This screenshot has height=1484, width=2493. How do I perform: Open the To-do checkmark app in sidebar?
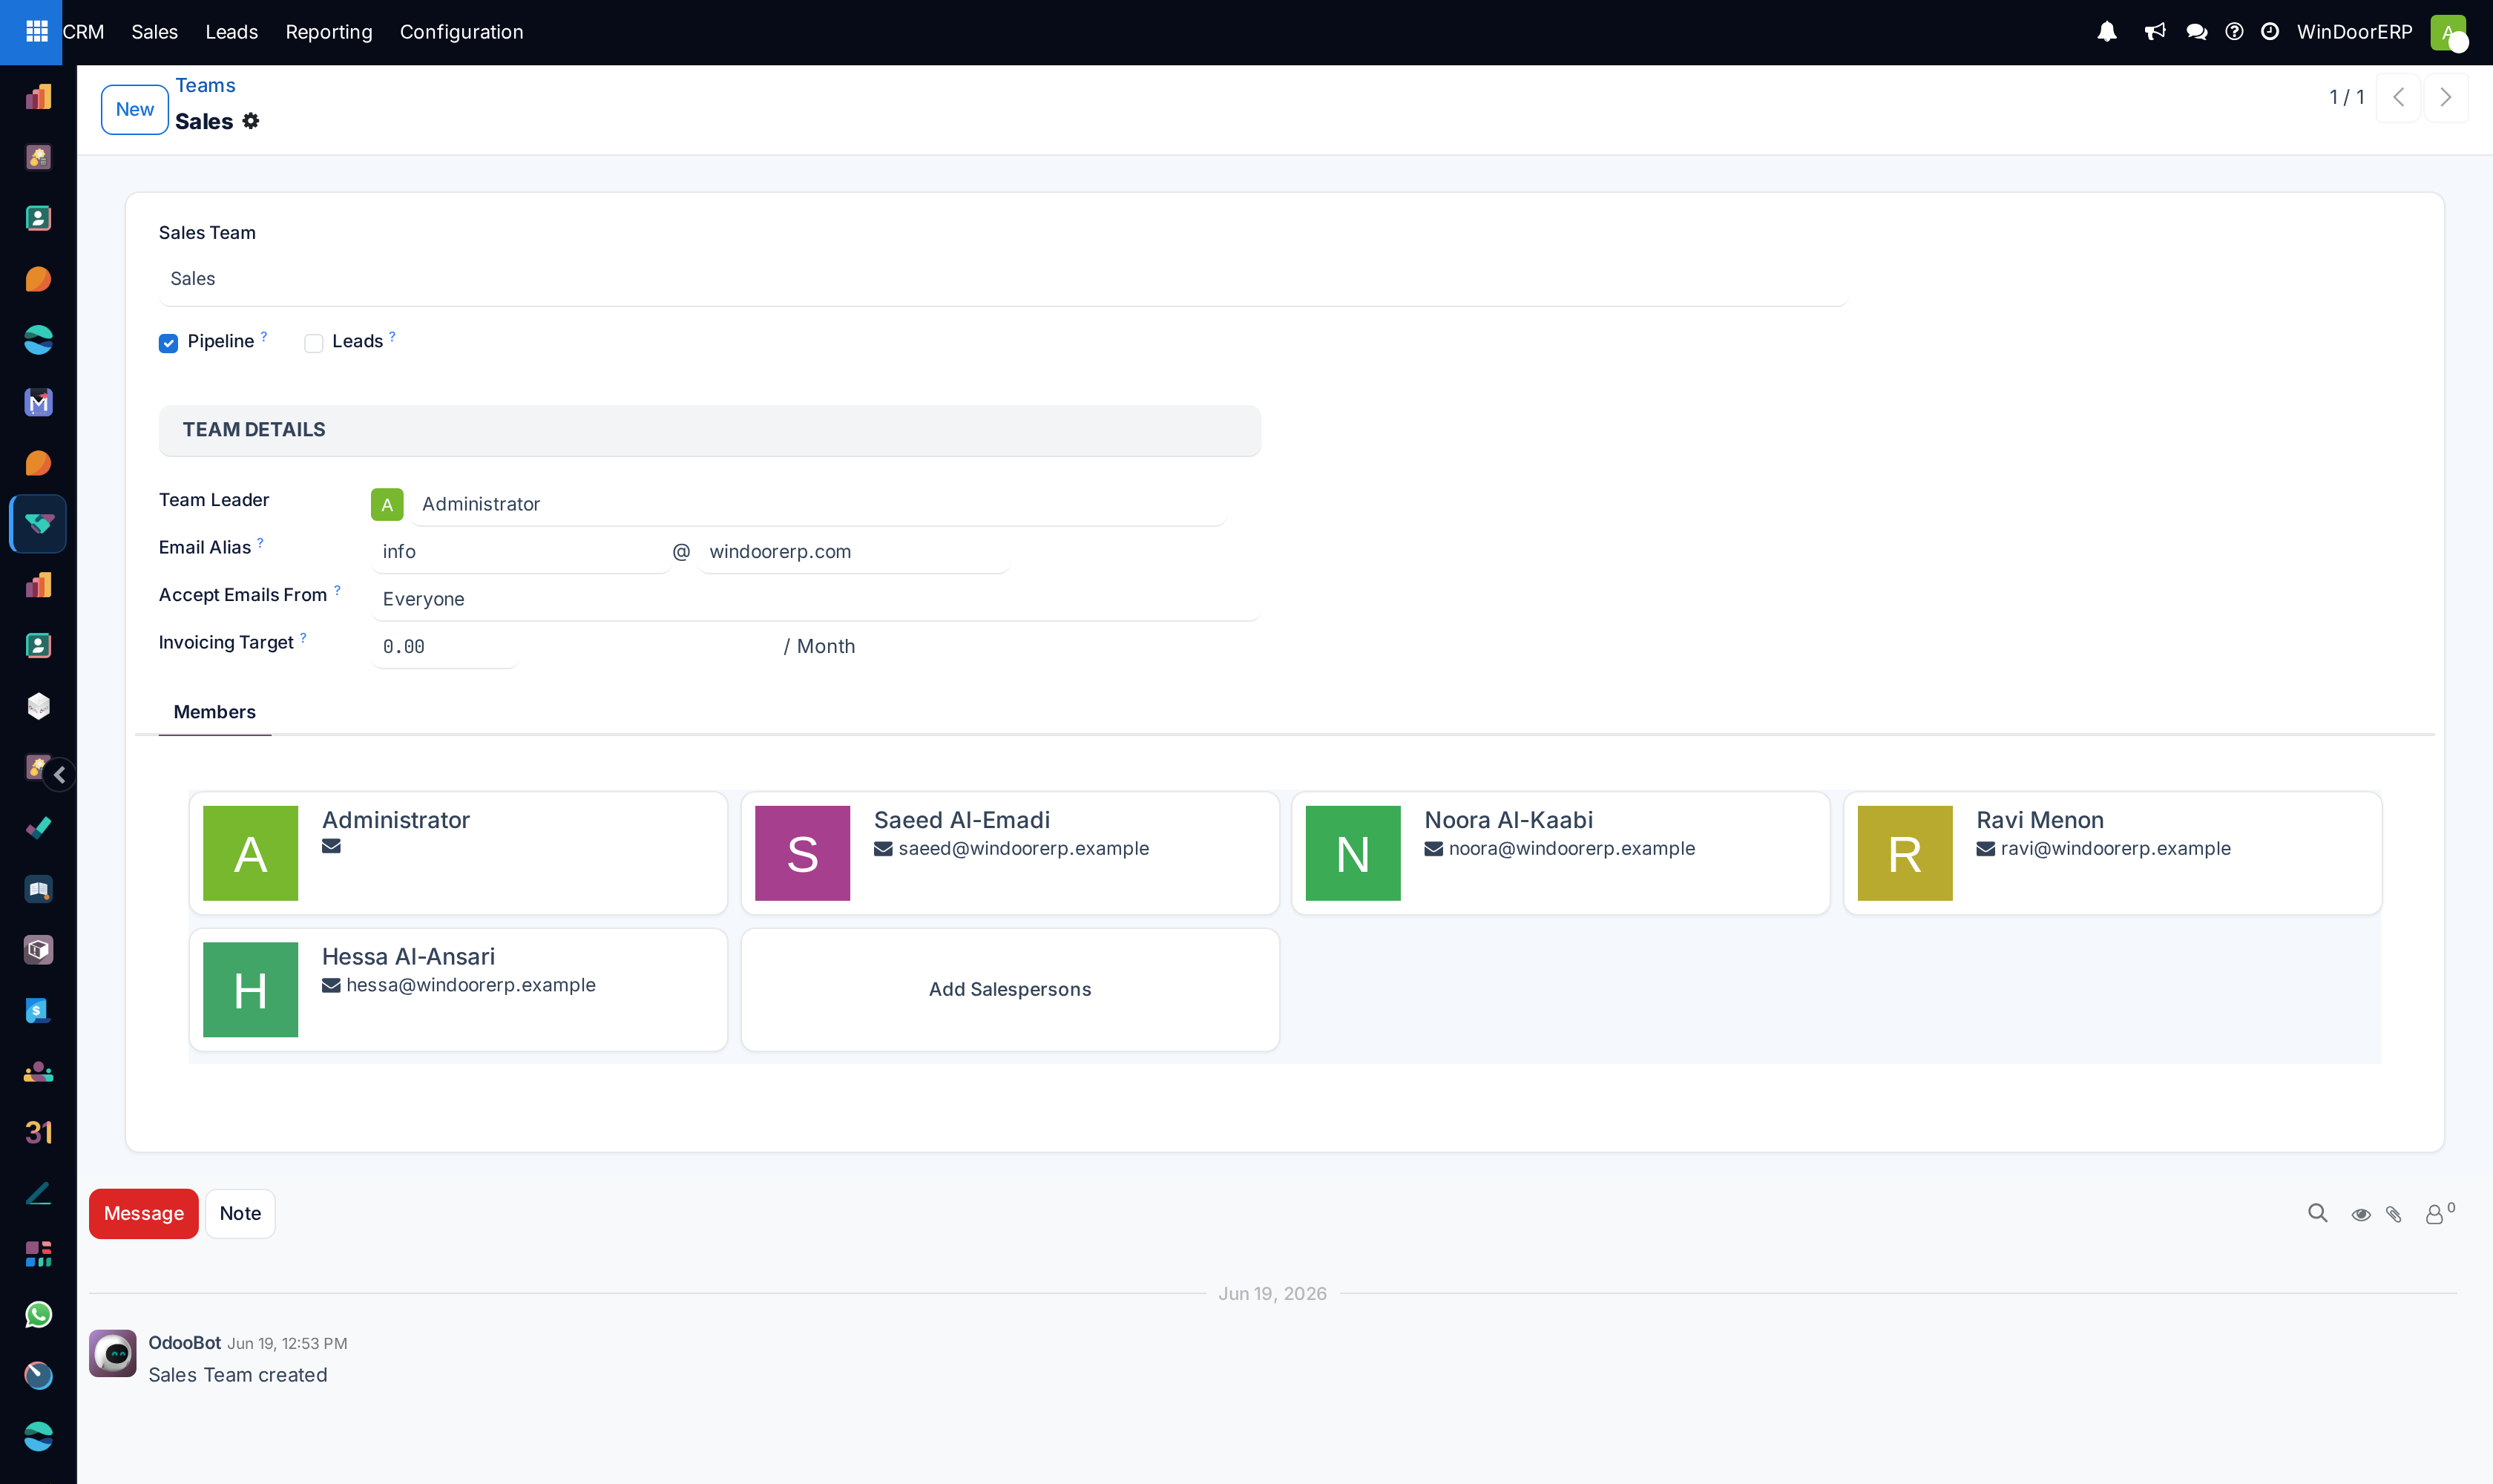[38, 829]
